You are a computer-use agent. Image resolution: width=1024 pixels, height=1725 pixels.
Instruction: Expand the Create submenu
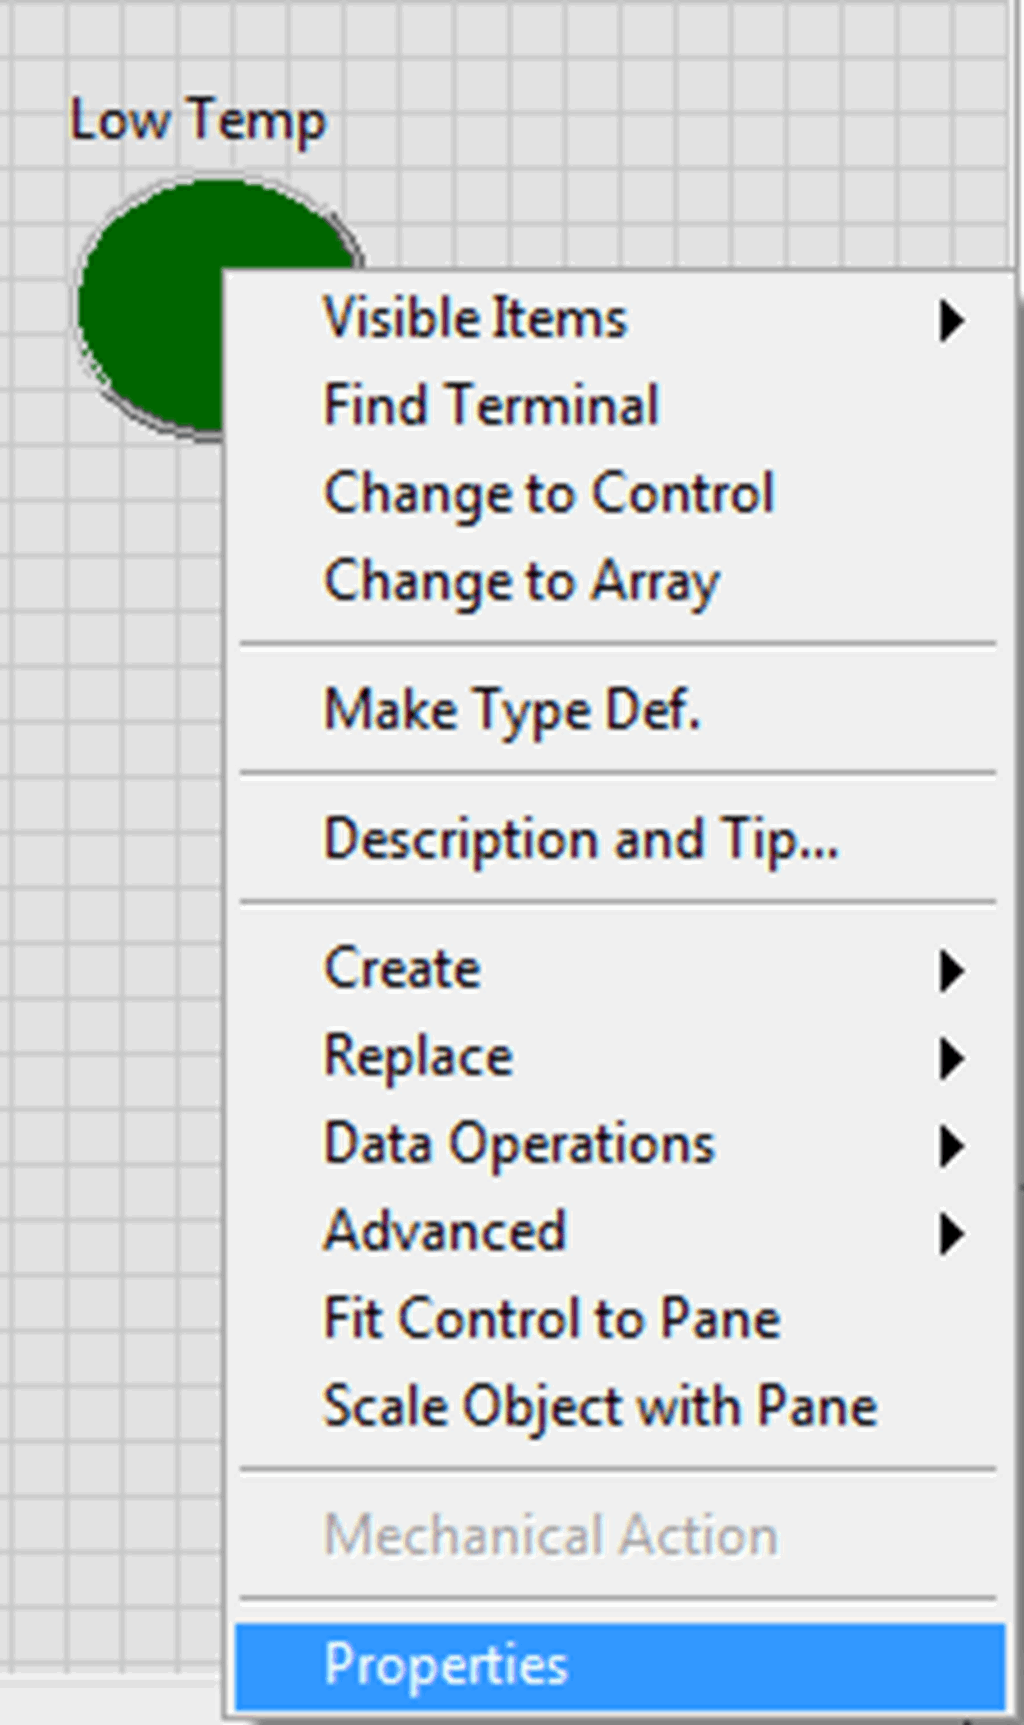click(950, 968)
